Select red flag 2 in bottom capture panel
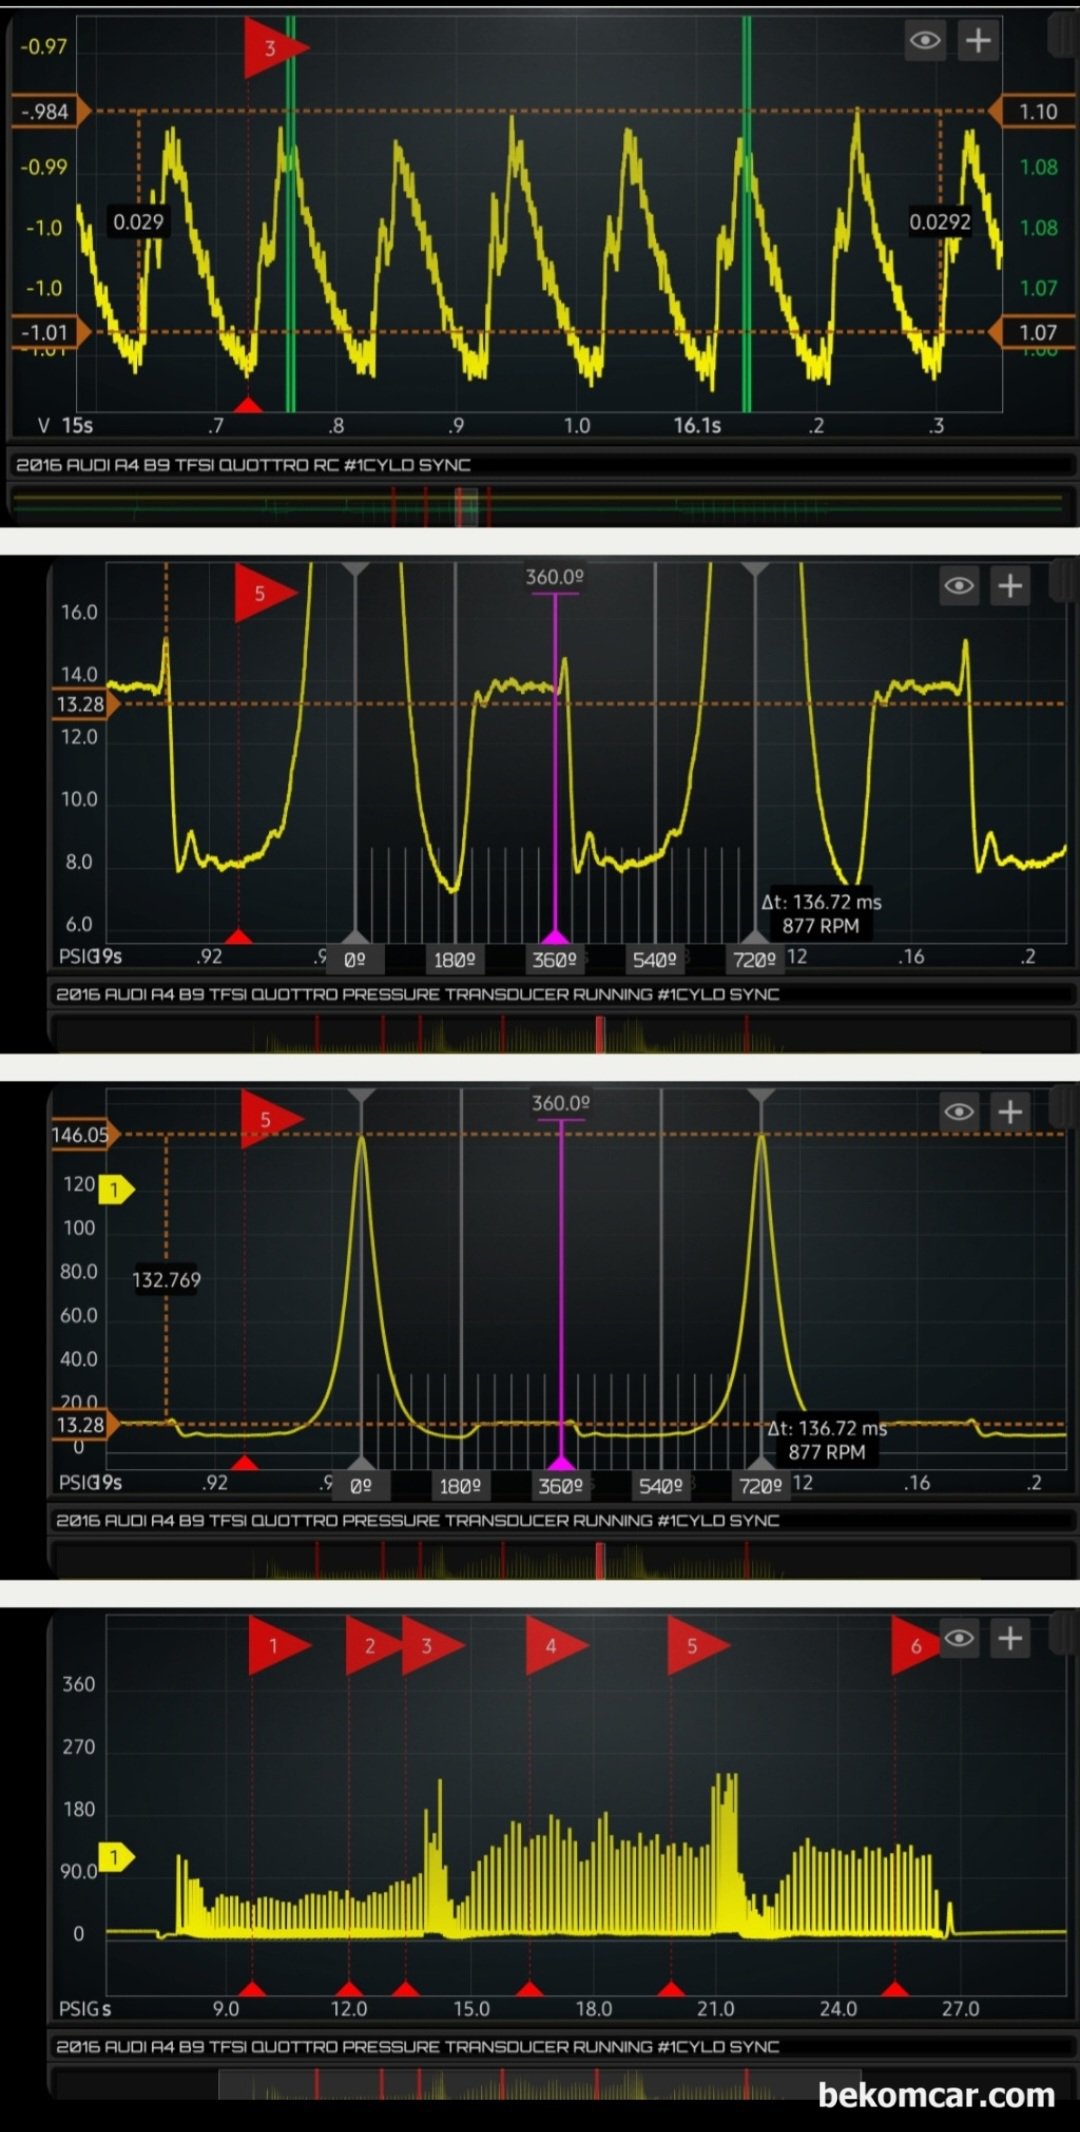This screenshot has width=1080, height=2132. 375,1645
